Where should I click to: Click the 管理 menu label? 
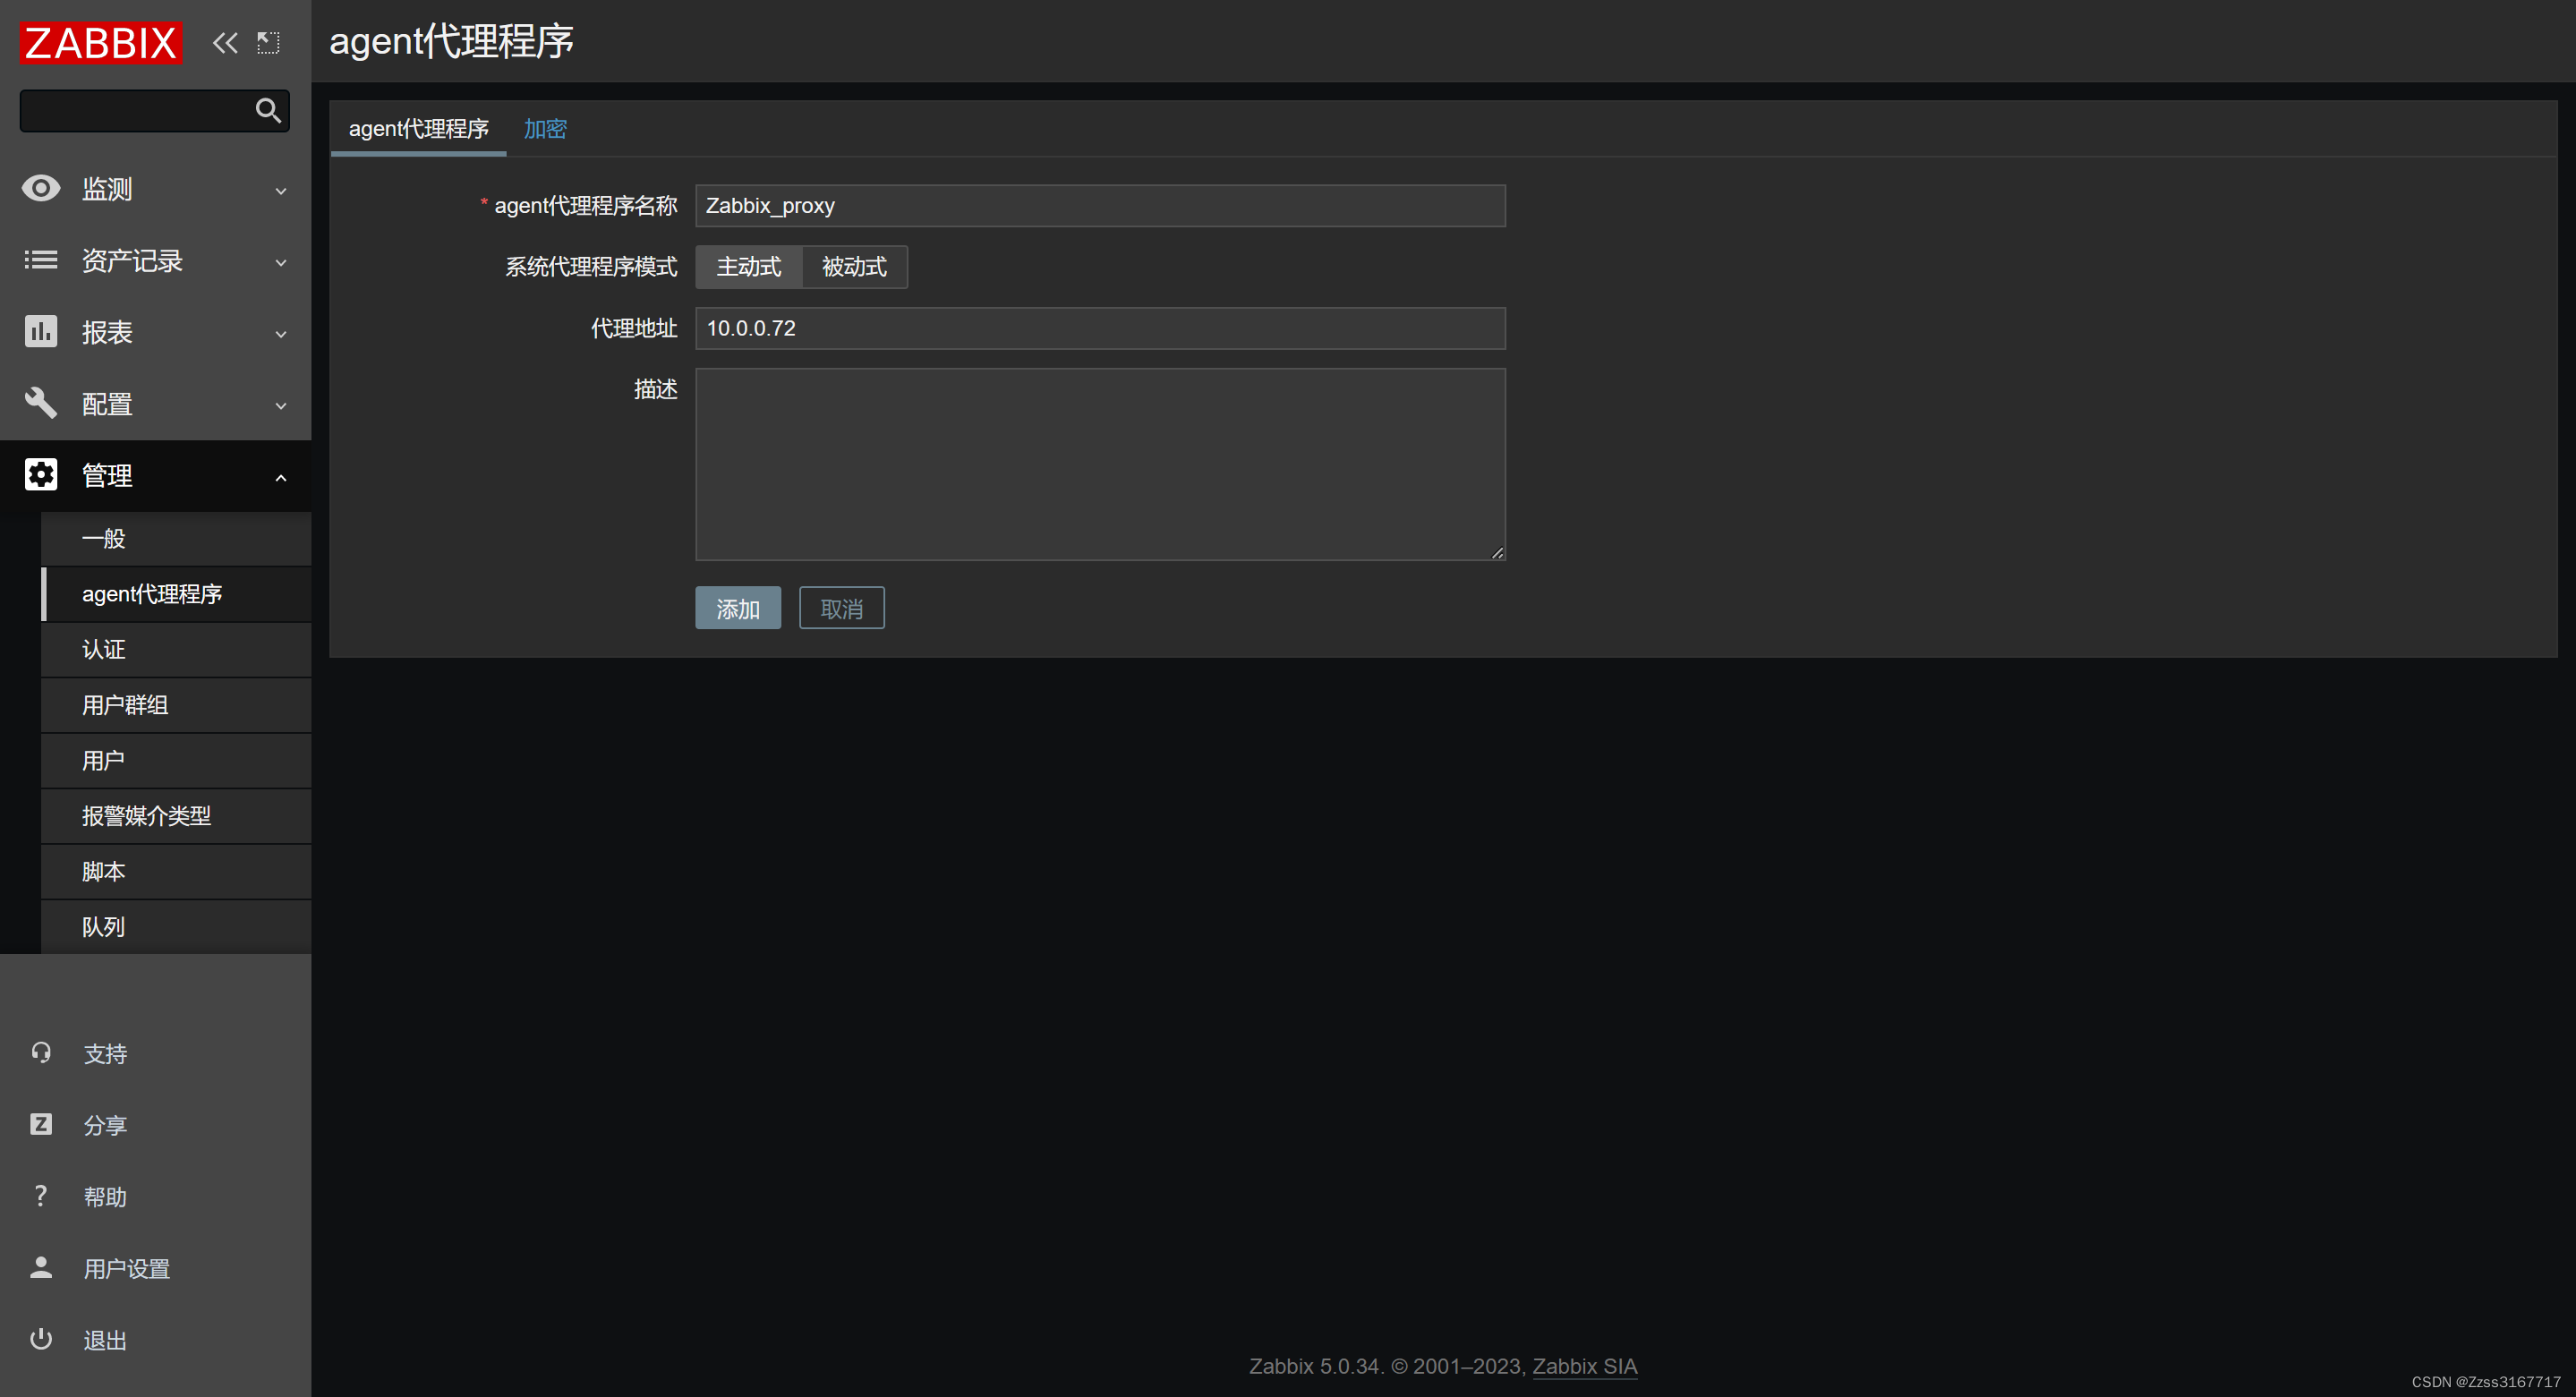pyautogui.click(x=107, y=476)
